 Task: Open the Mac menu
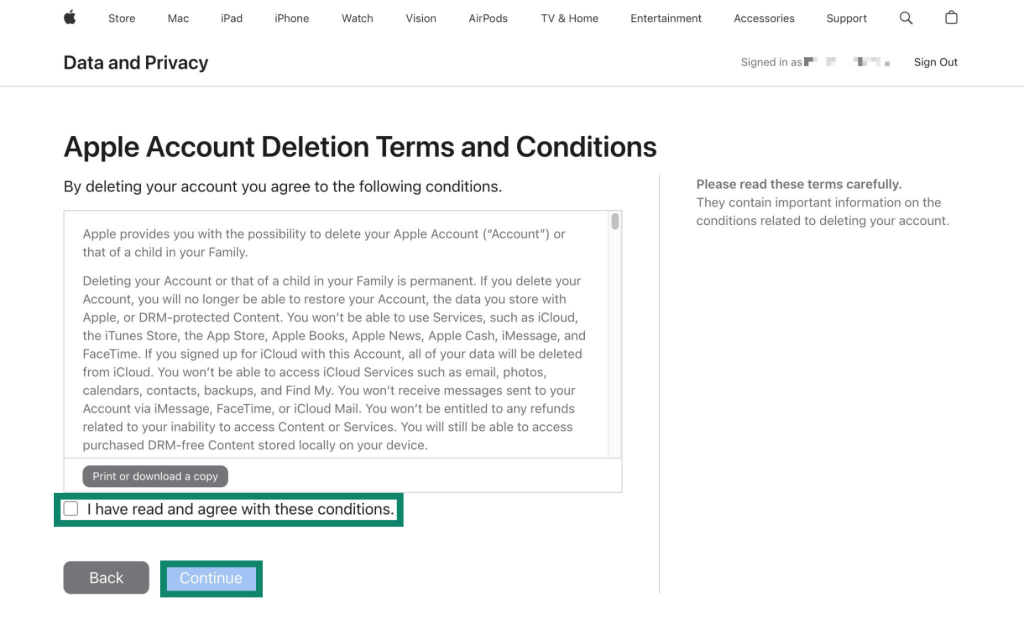pos(178,18)
